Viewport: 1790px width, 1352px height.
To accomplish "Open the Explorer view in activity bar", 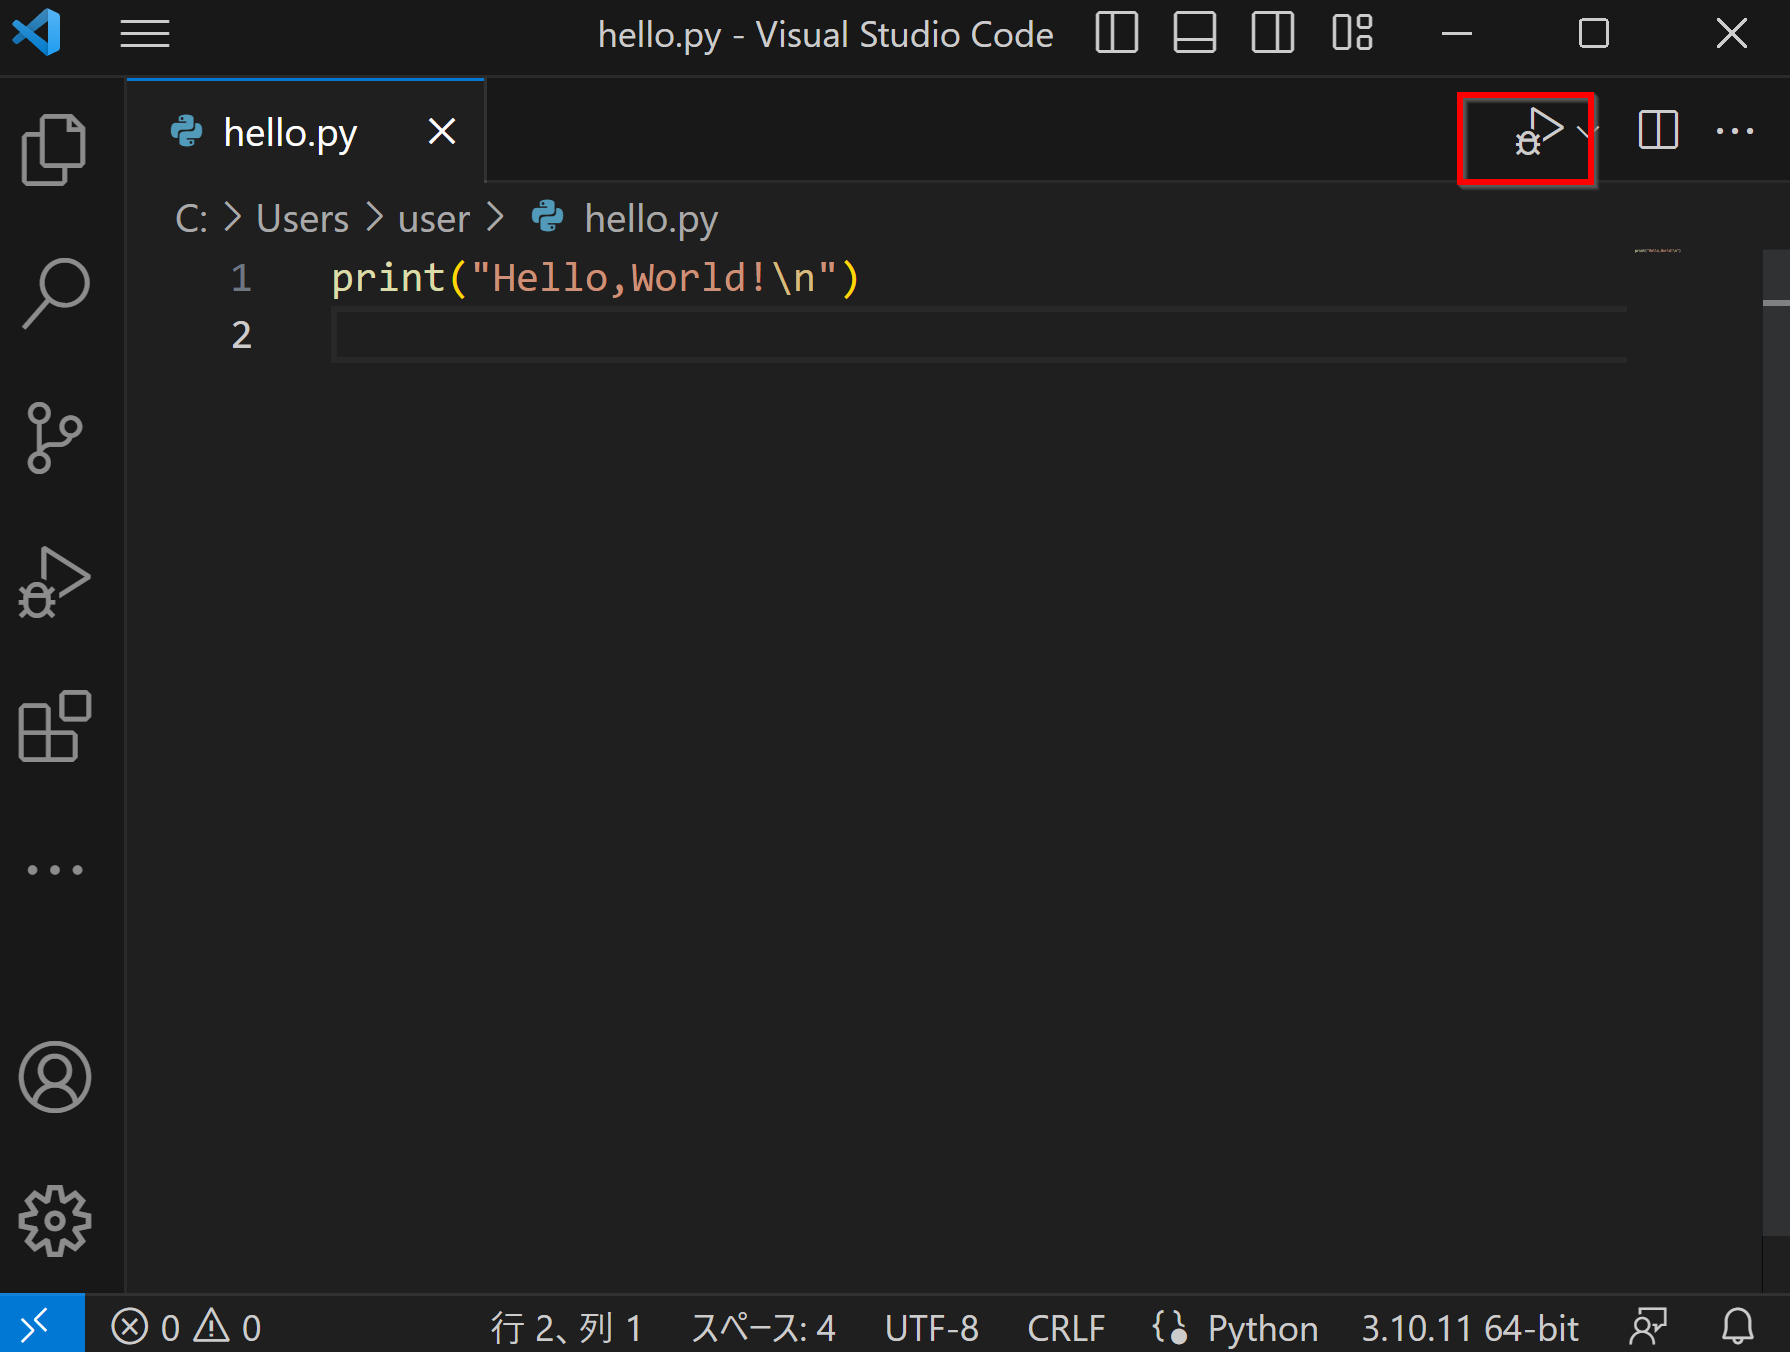I will [x=55, y=150].
